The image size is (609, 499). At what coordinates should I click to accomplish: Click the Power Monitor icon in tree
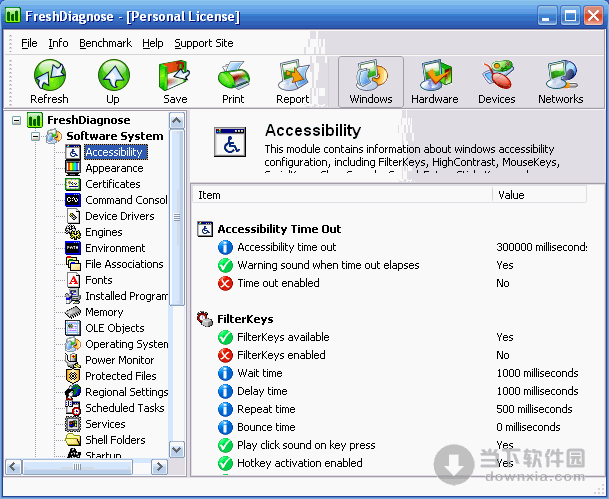[x=73, y=360]
